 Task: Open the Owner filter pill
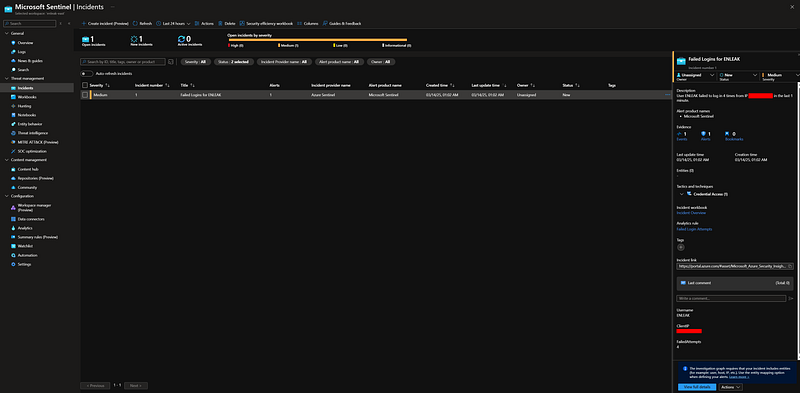pos(381,62)
